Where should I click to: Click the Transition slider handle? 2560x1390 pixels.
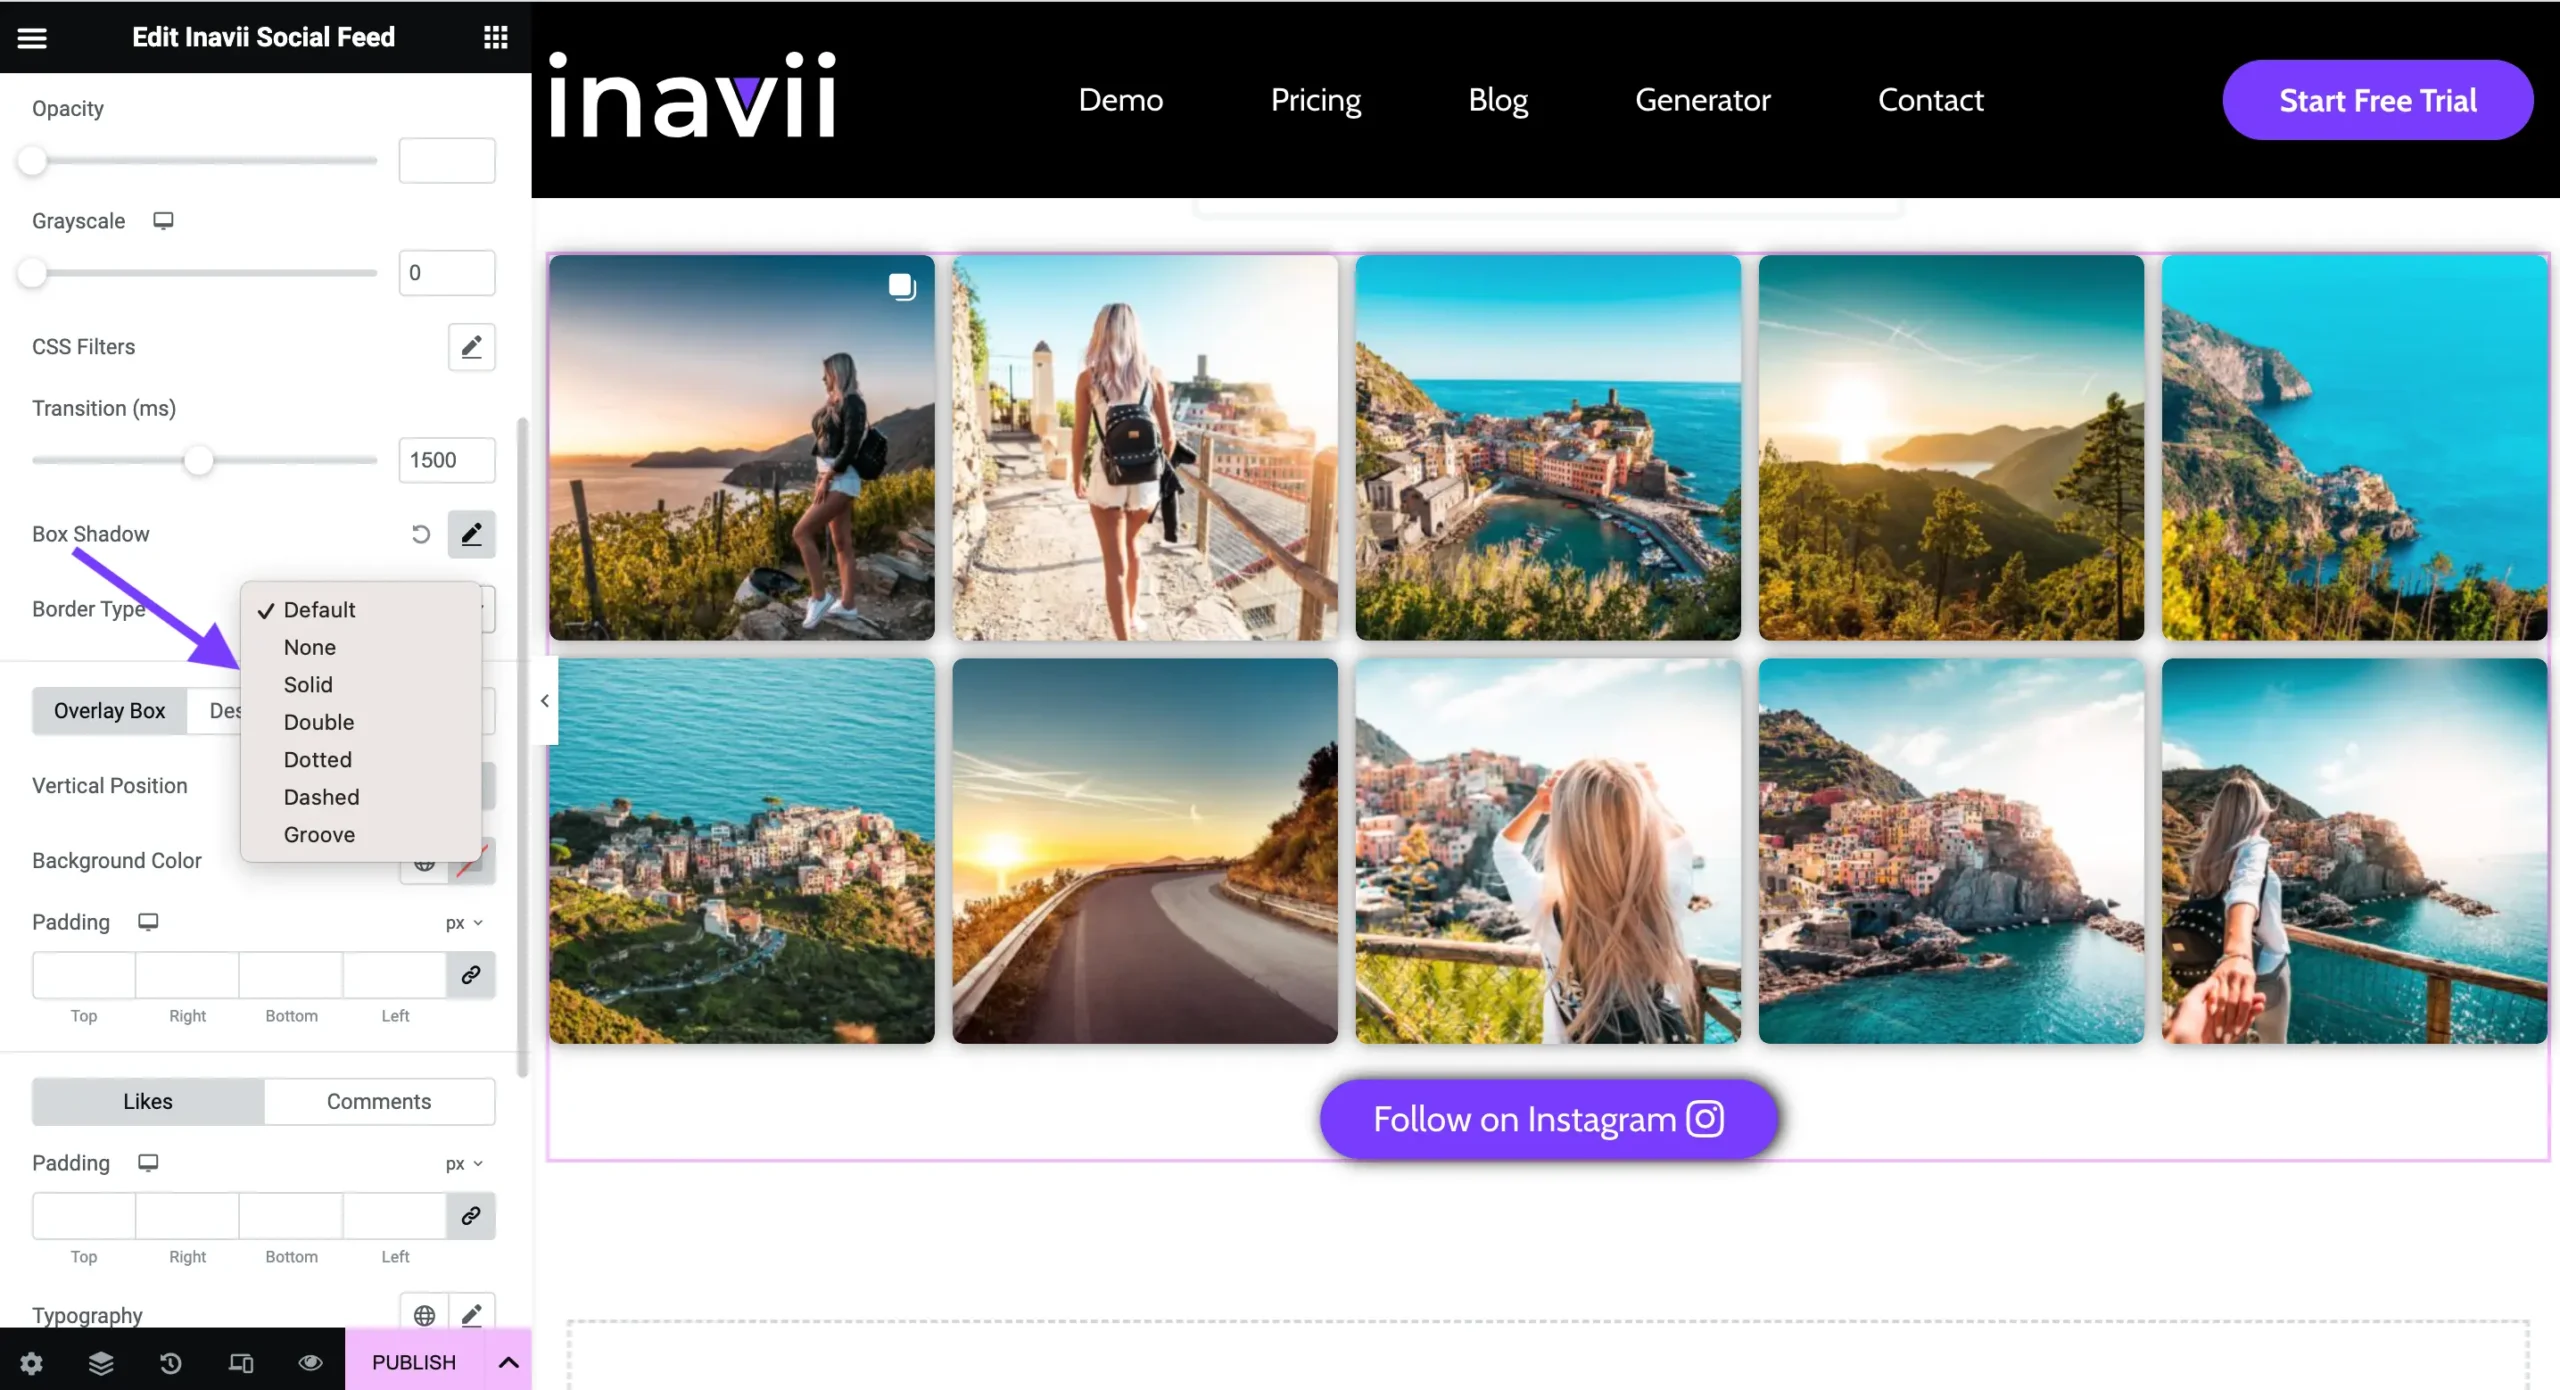coord(199,460)
